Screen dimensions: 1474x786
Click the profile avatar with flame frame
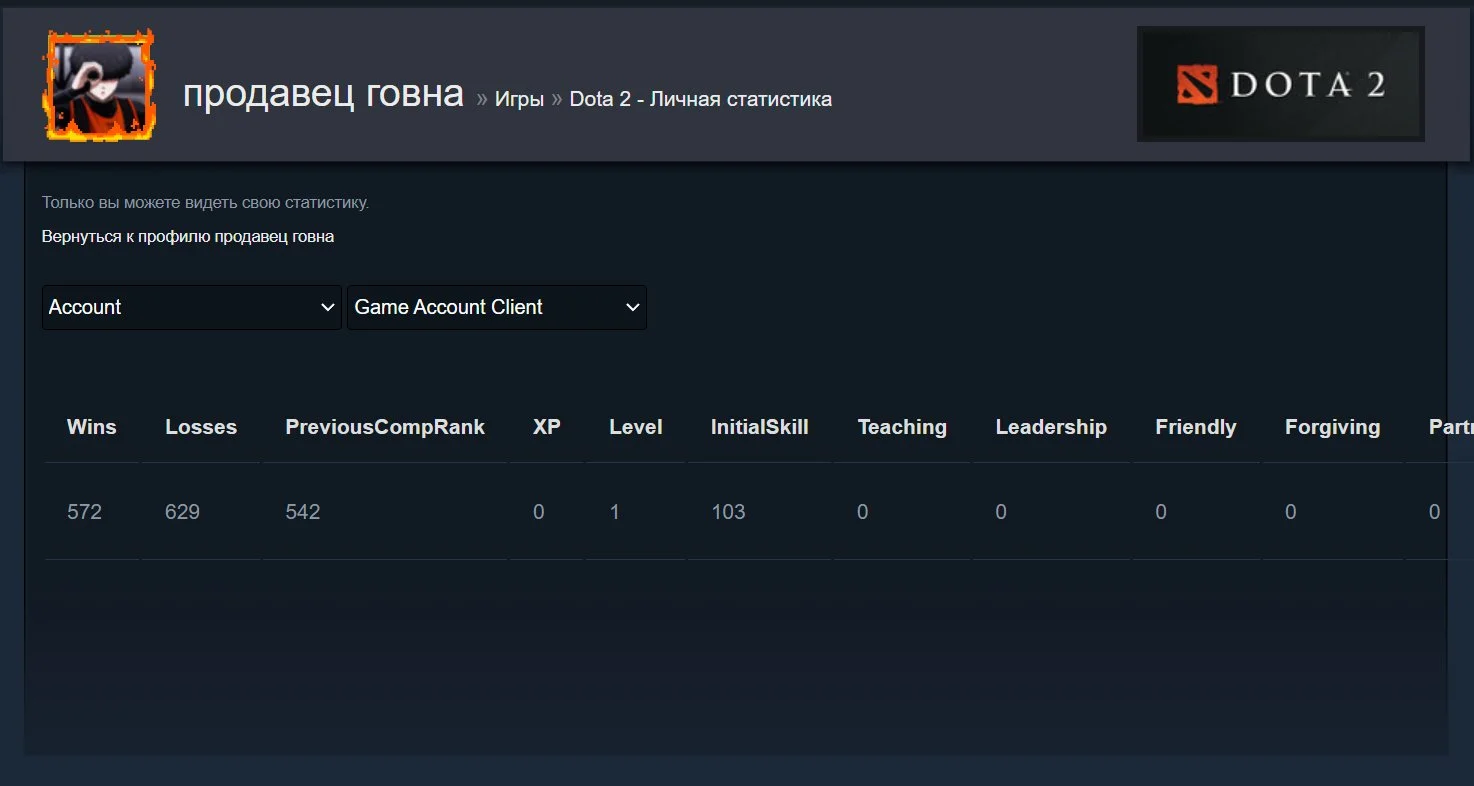[98, 85]
